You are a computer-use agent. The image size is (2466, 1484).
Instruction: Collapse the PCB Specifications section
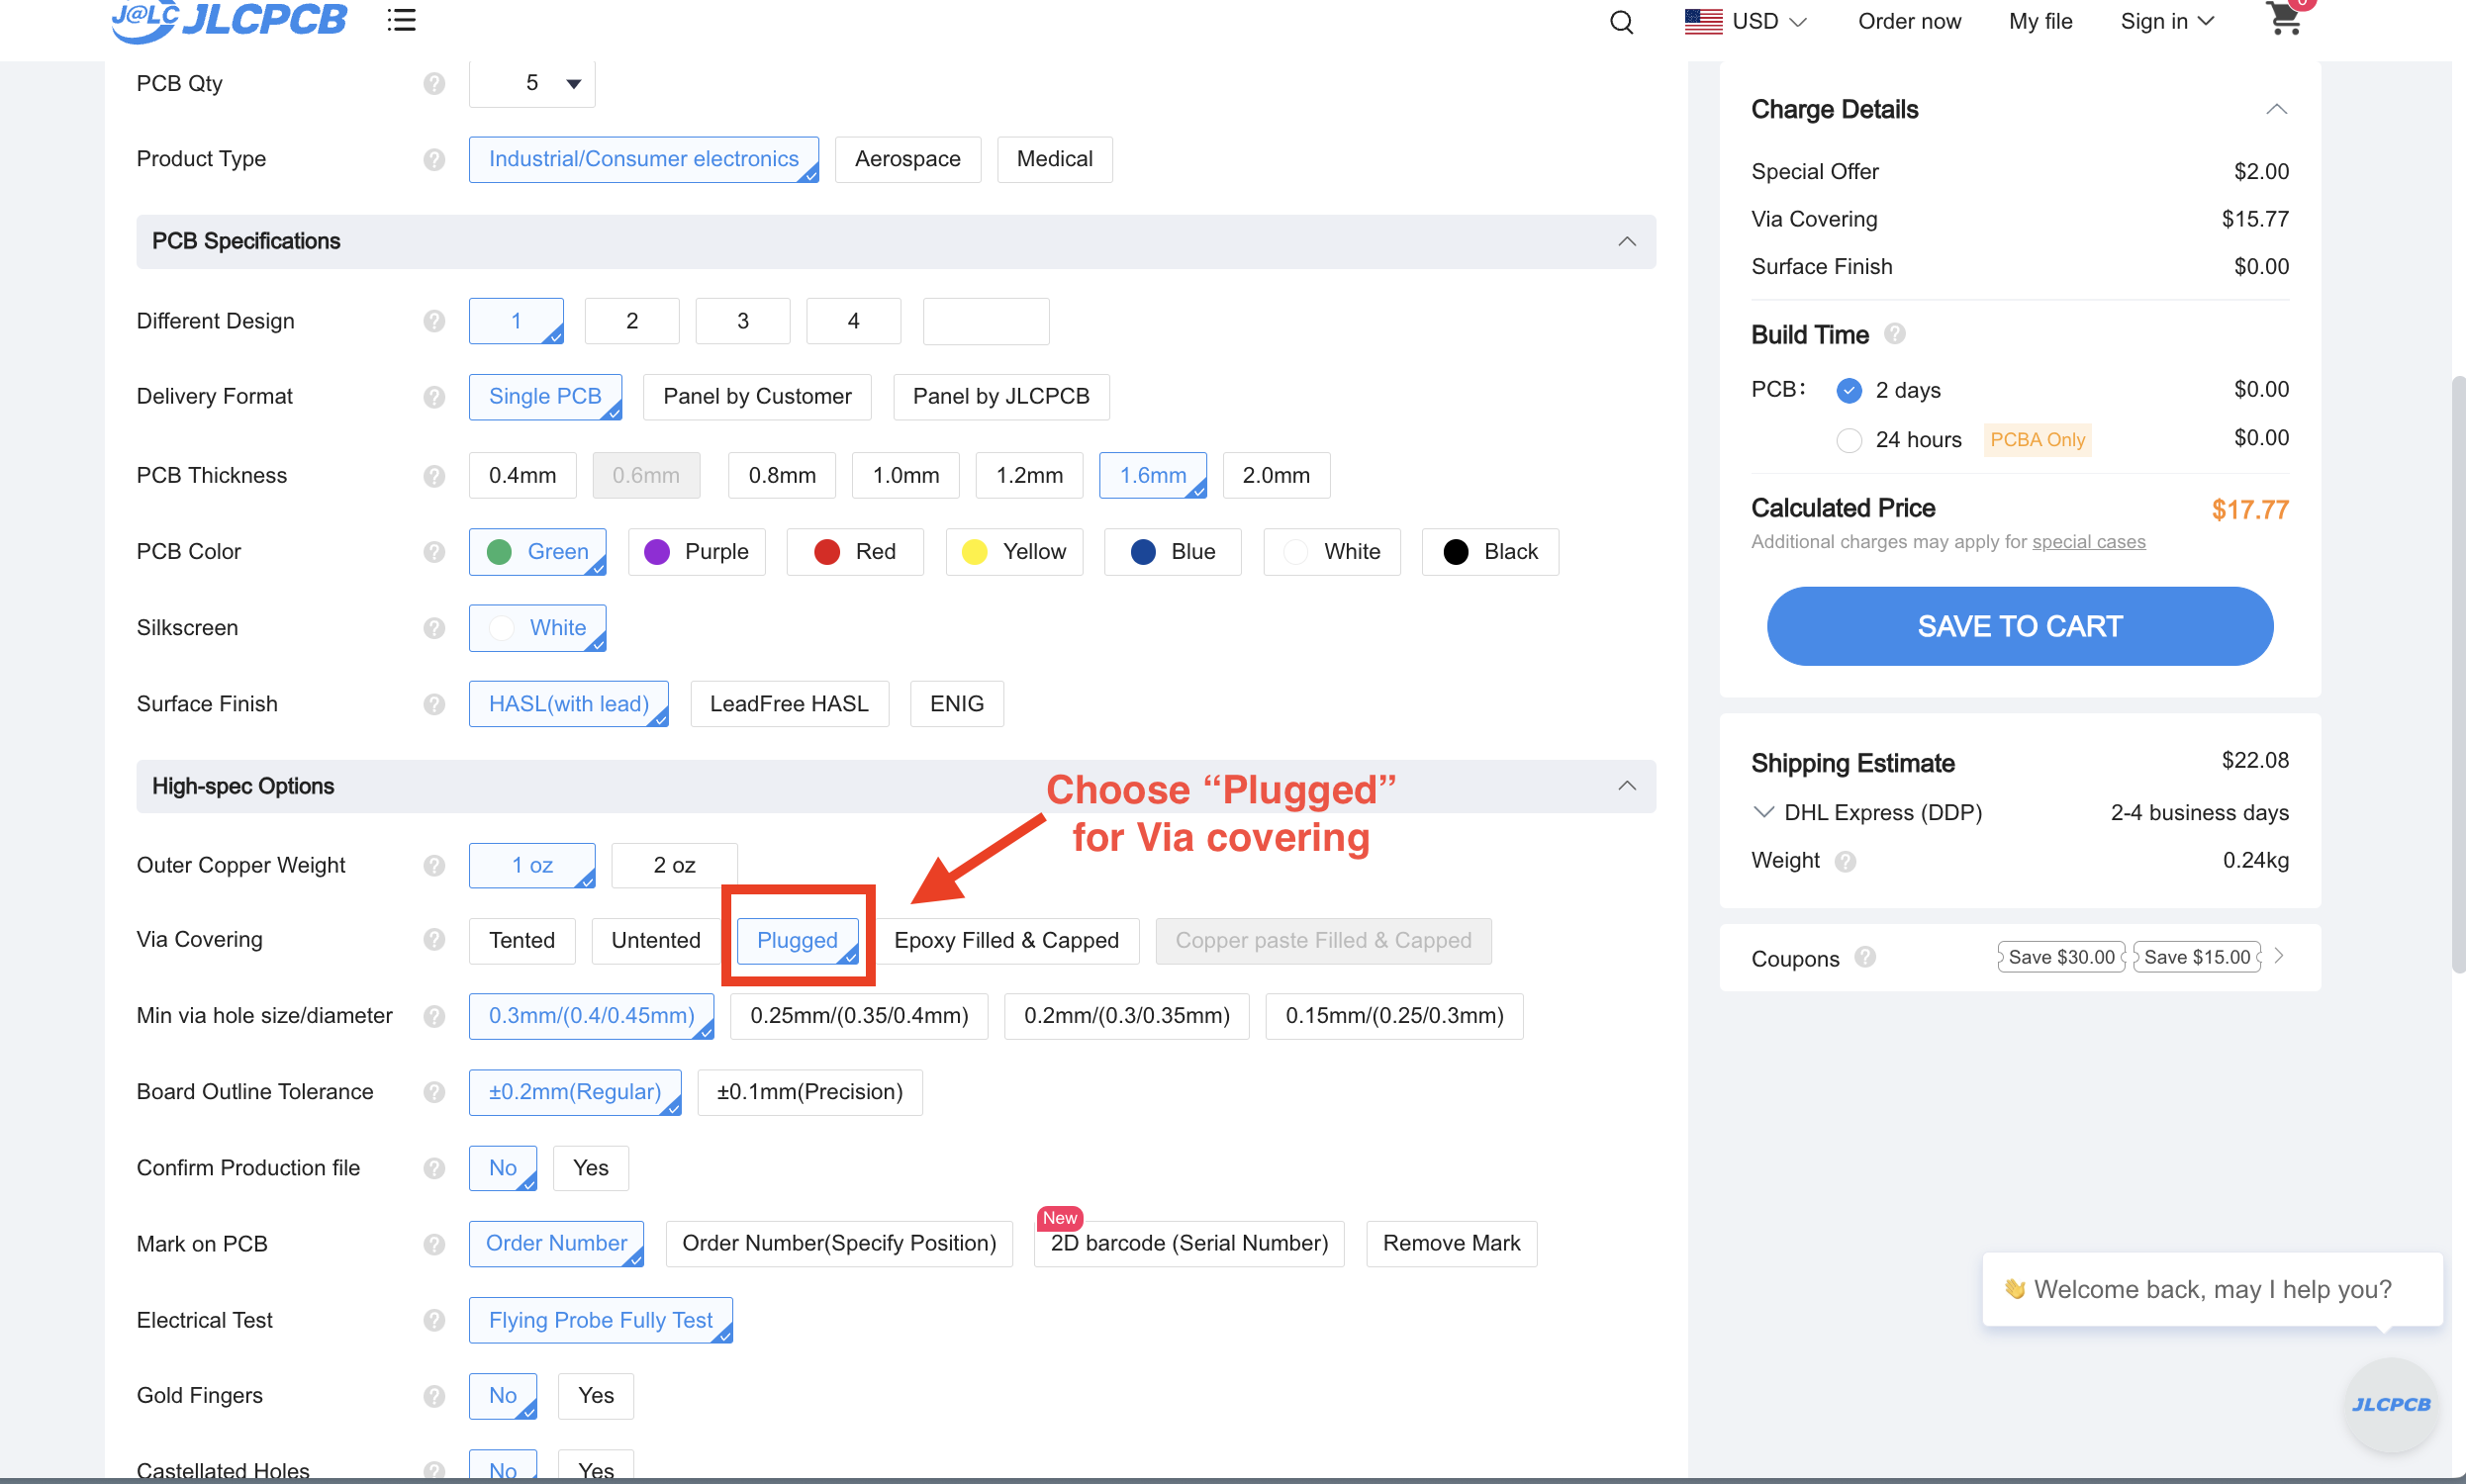coord(1627,242)
